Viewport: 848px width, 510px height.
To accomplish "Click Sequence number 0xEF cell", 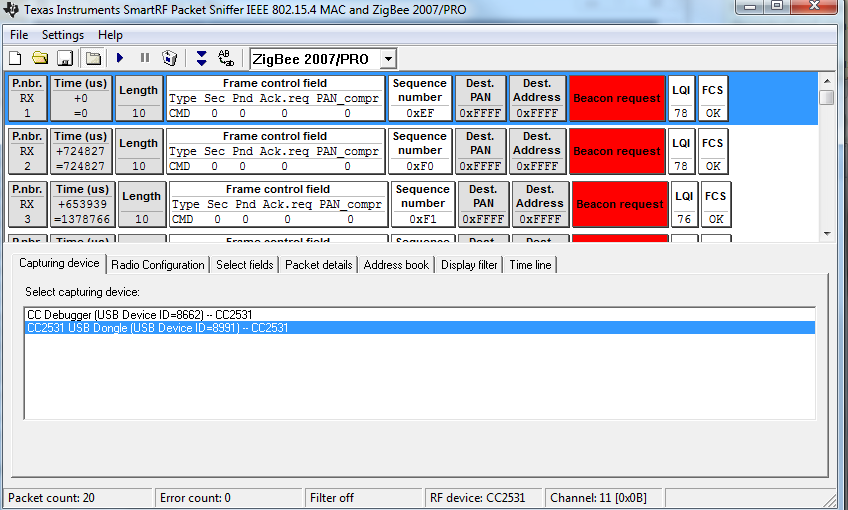I will click(420, 98).
